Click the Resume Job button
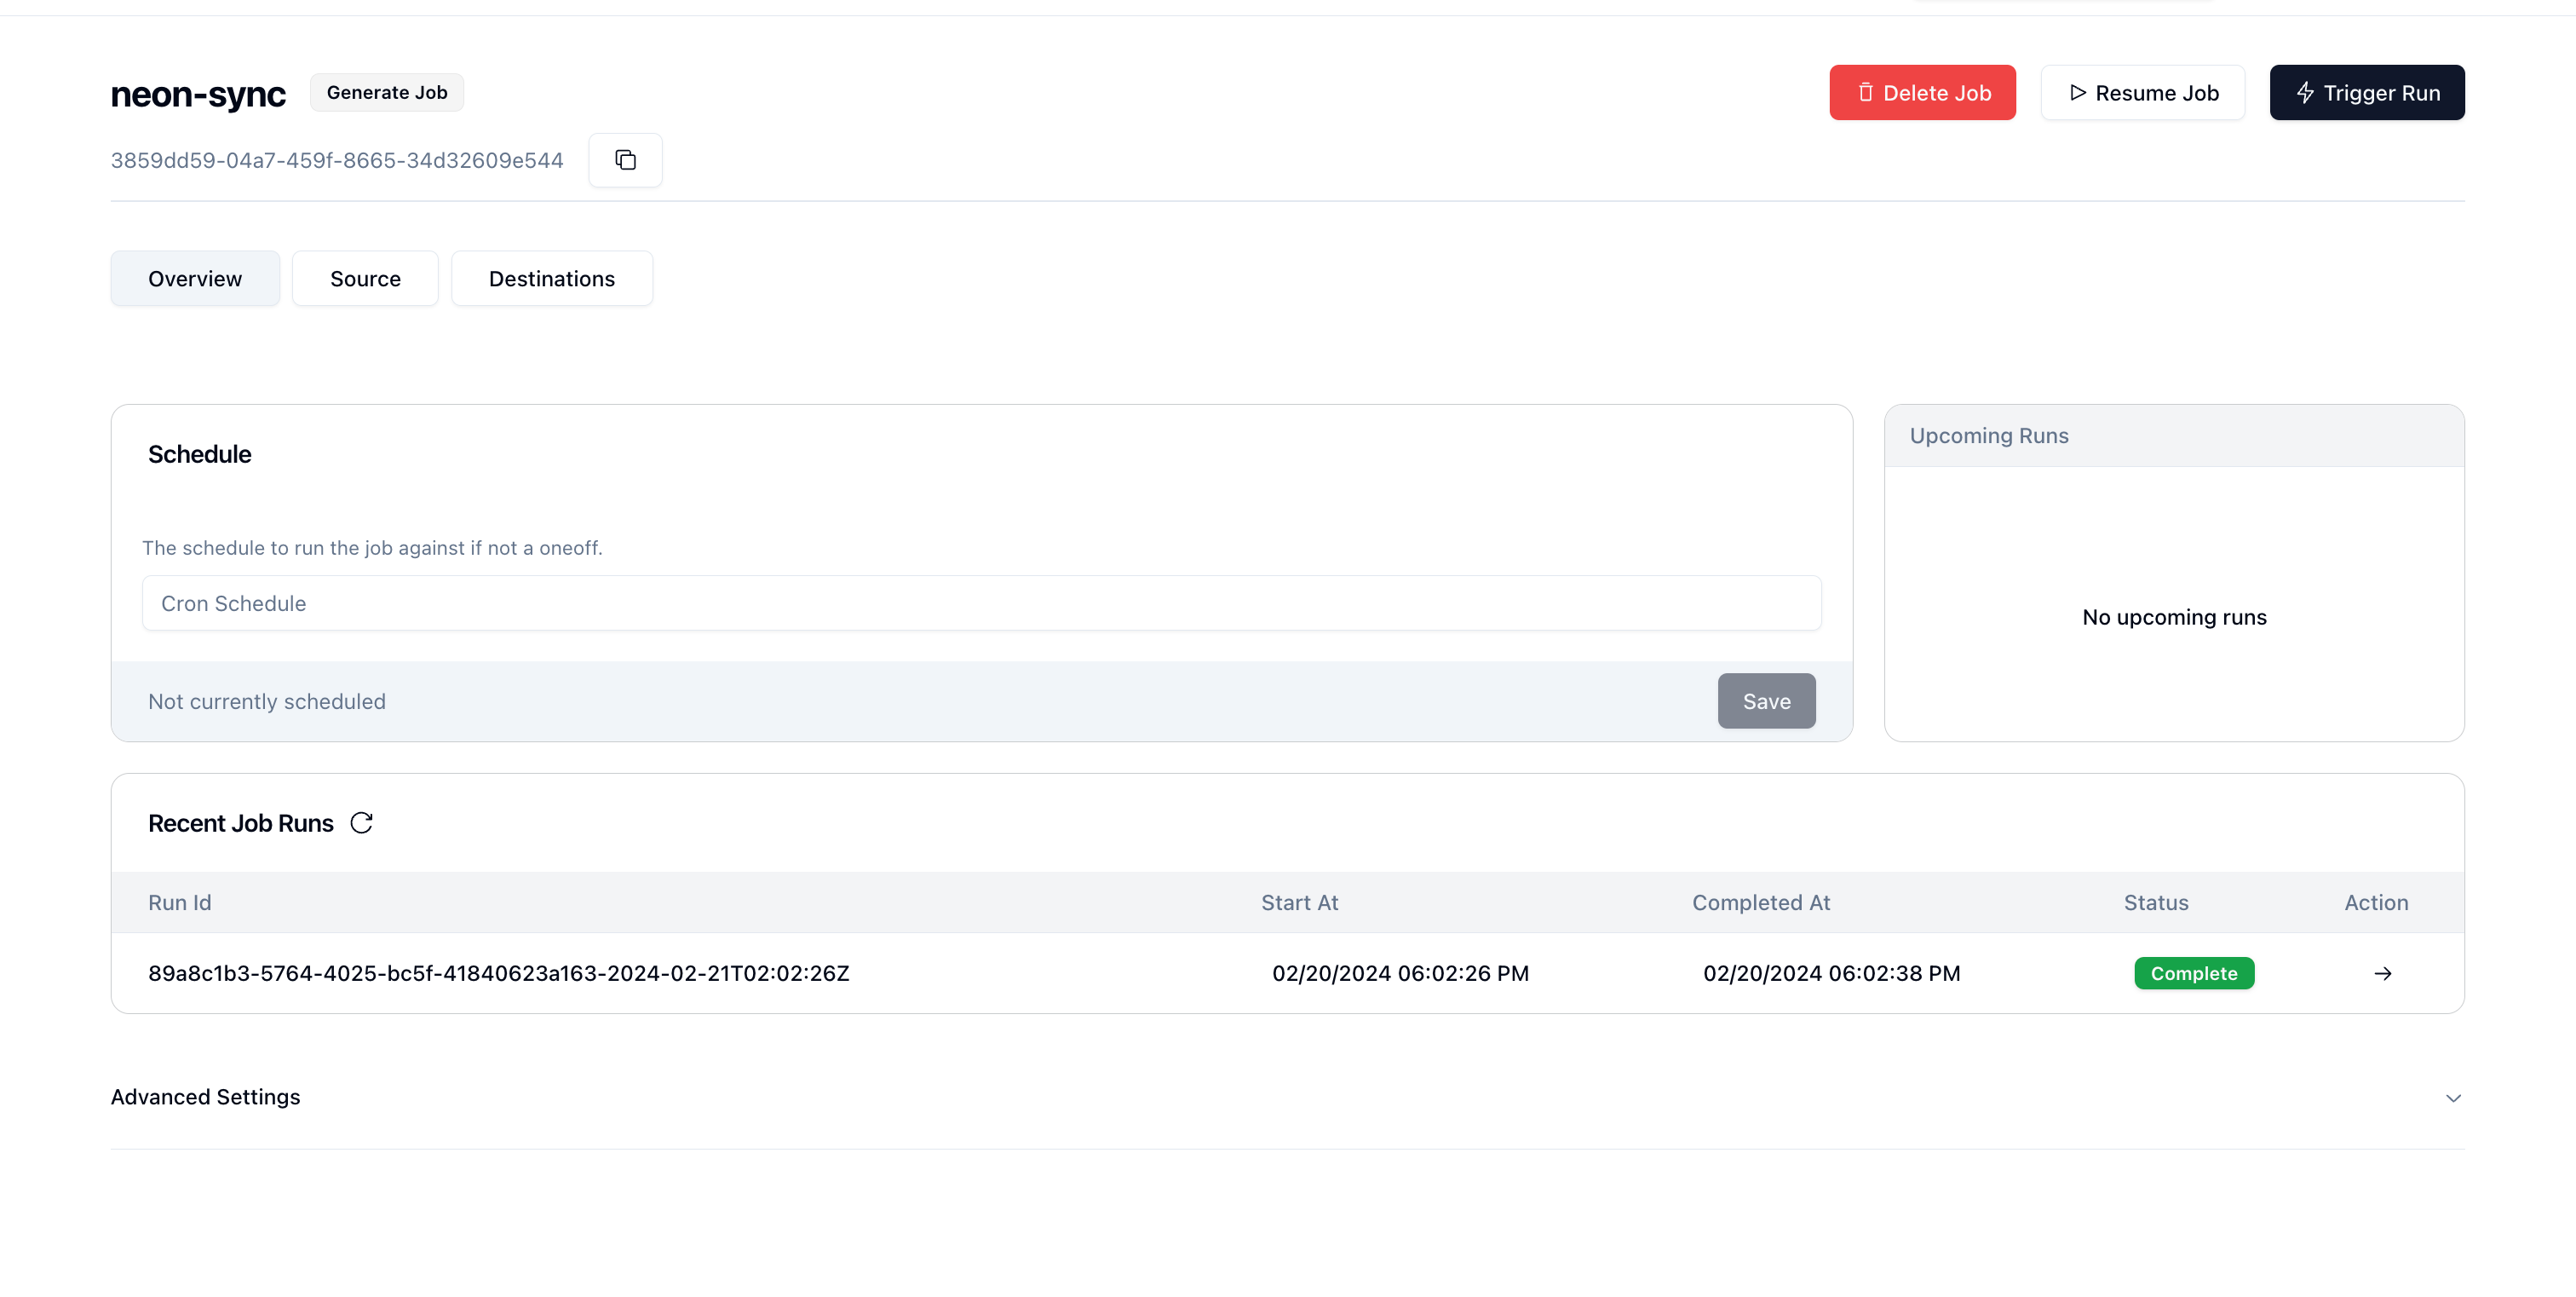This screenshot has width=2576, height=1297. (x=2142, y=93)
